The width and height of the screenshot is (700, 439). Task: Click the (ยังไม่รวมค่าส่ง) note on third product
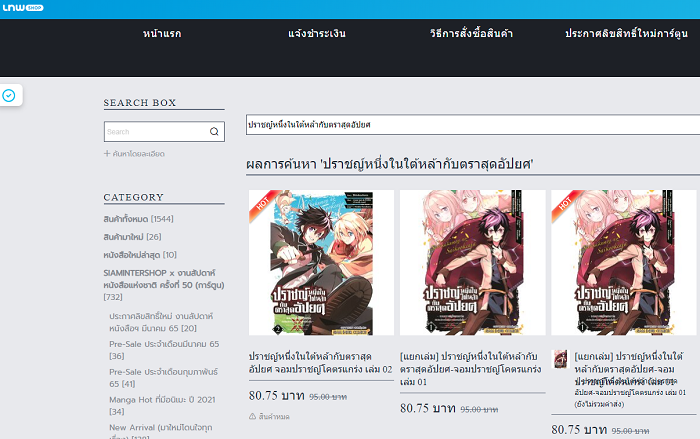pyautogui.click(x=599, y=404)
